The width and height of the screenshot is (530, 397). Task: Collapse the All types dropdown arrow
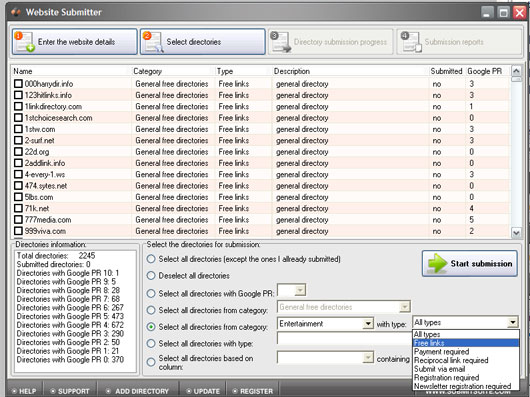[x=513, y=322]
